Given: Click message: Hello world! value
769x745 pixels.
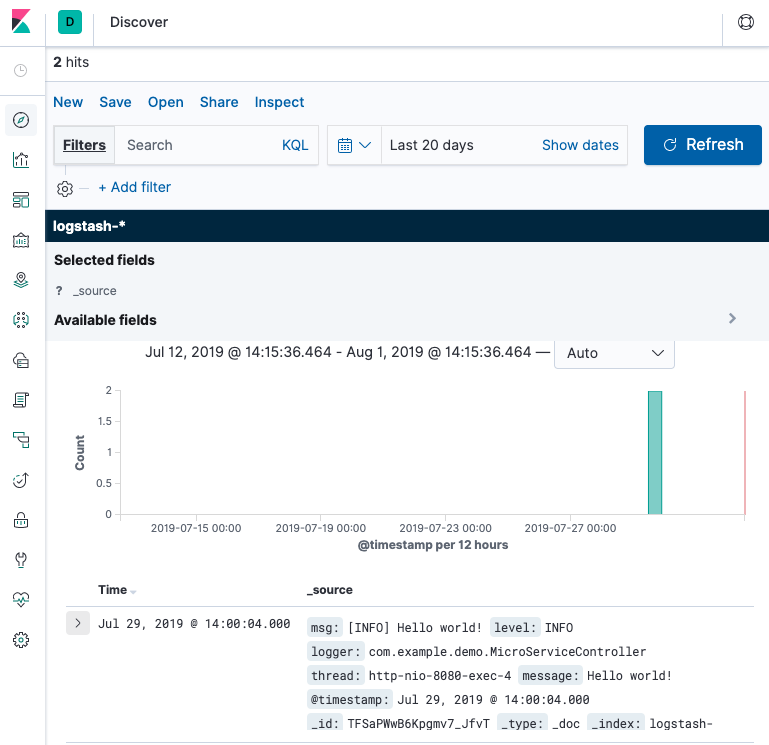Looking at the screenshot, I should 629,676.
